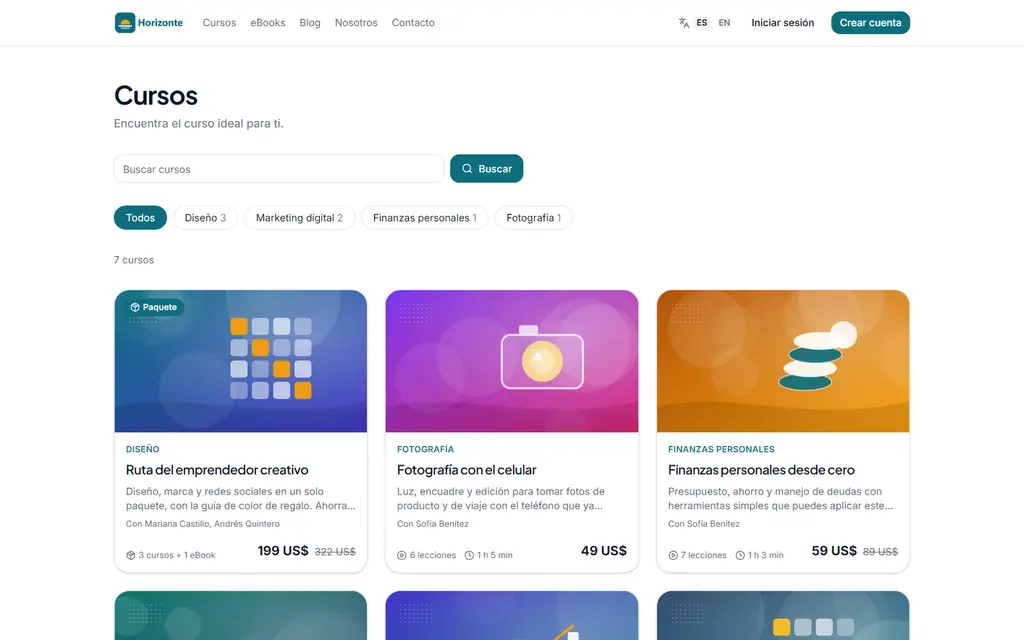Click the Buscar cursos search field
The image size is (1024, 640).
click(279, 168)
